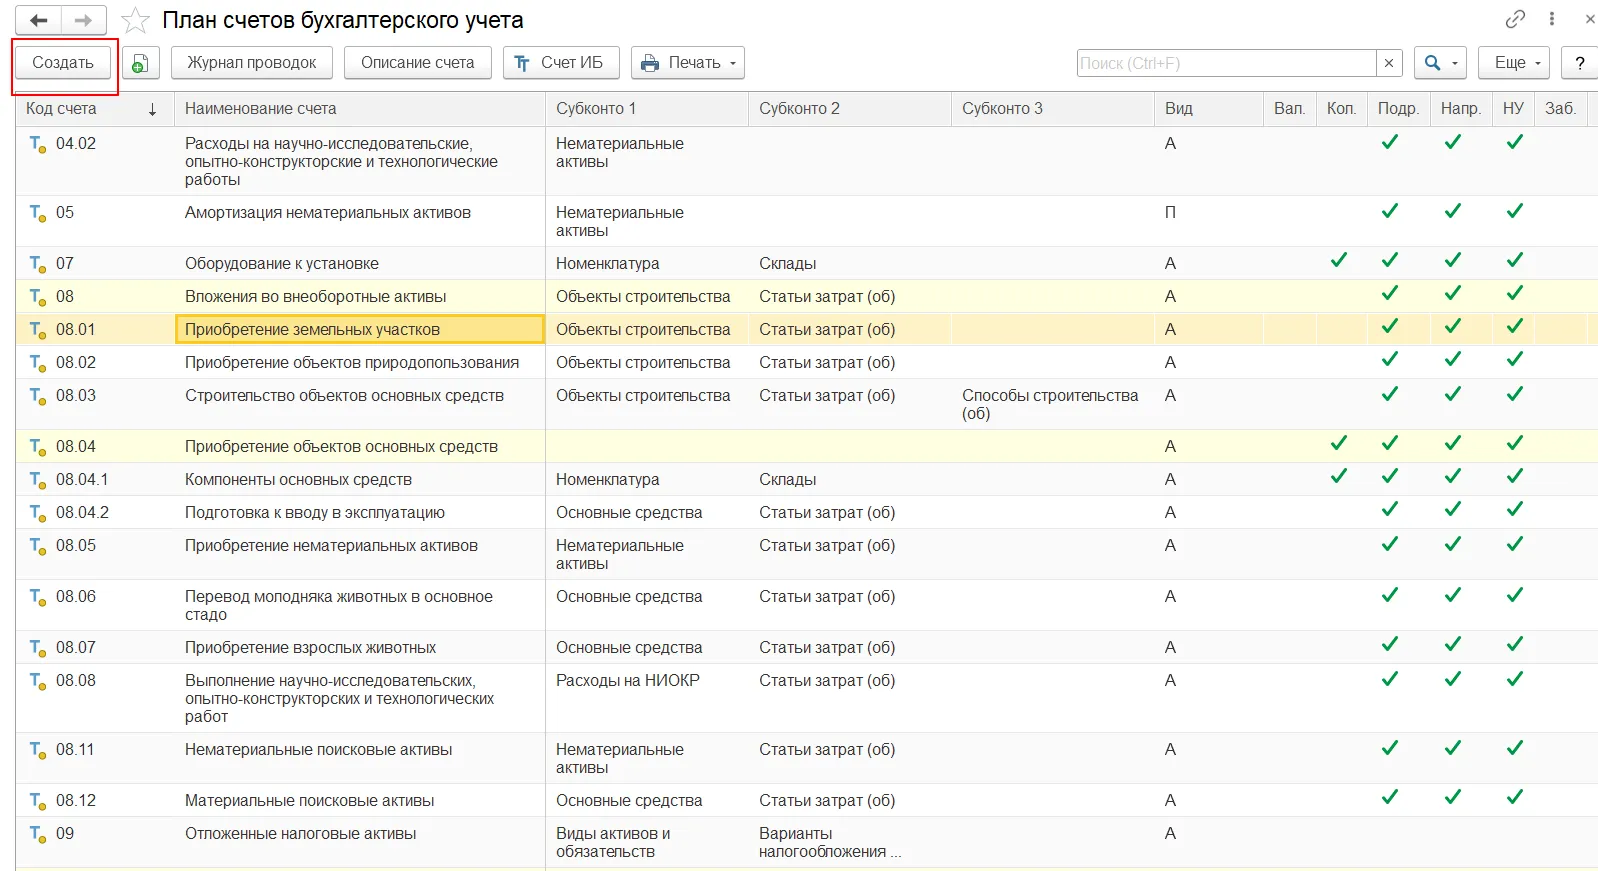
Task: Open the Еще menu
Action: 1516,63
